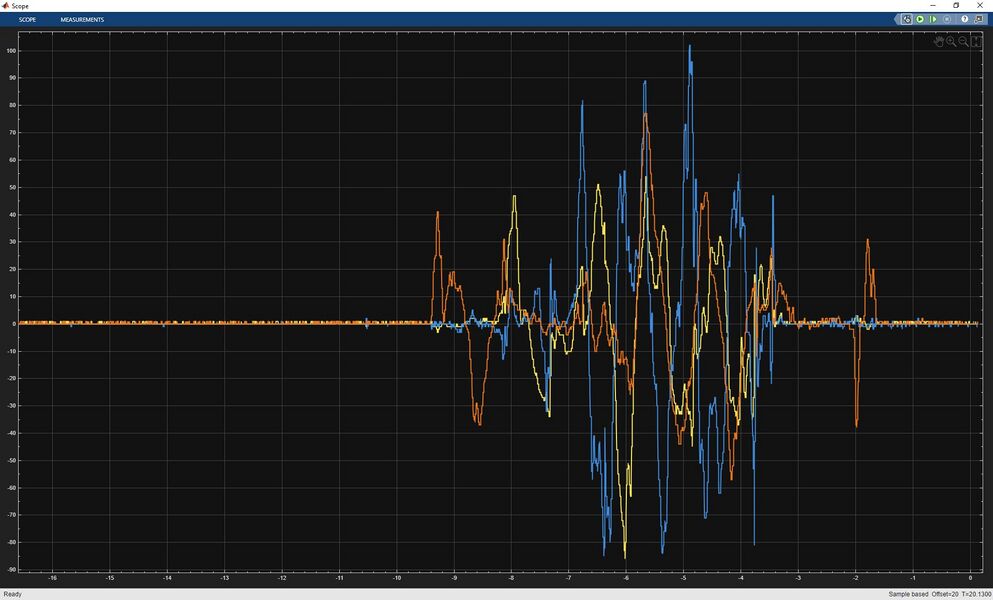The image size is (993, 600).
Task: Open the SCOPE tab
Action: pyautogui.click(x=27, y=20)
